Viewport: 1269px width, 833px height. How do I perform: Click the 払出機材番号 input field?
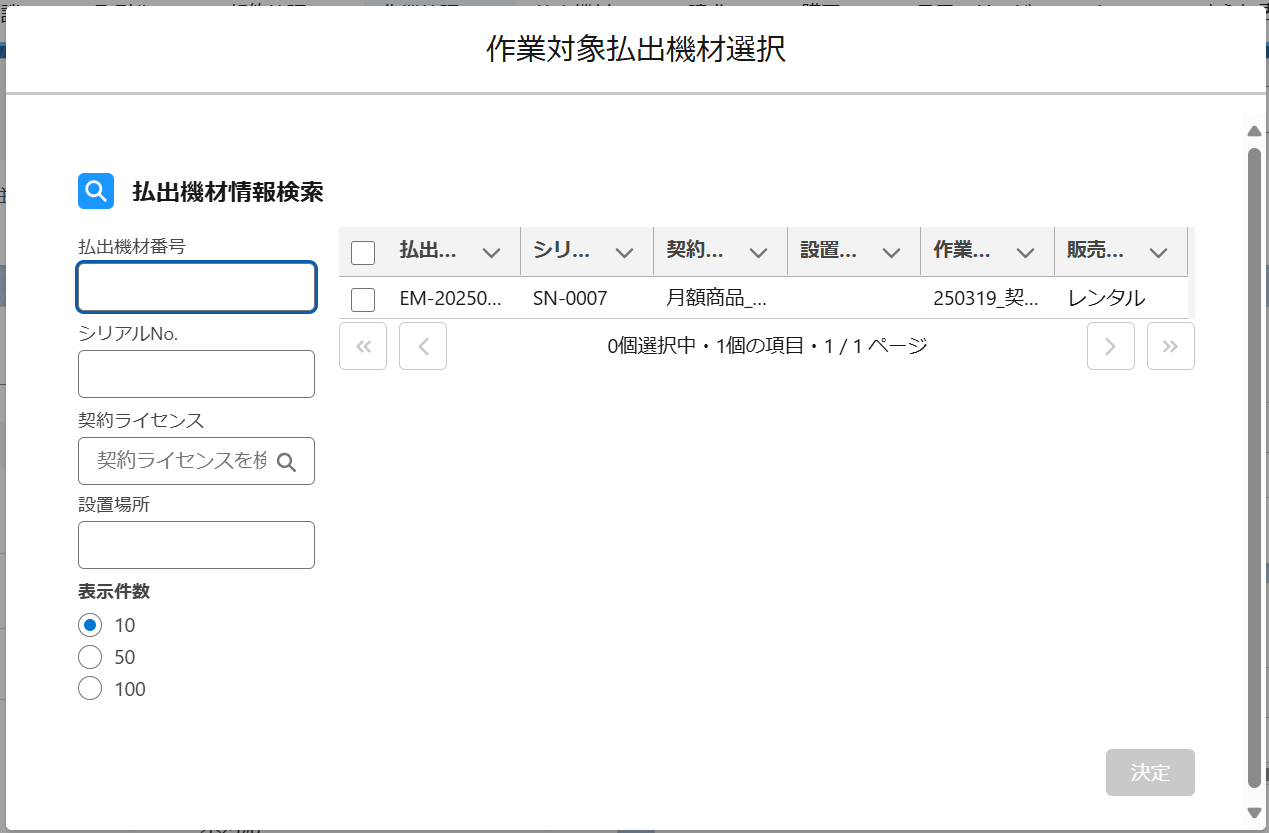click(x=196, y=288)
